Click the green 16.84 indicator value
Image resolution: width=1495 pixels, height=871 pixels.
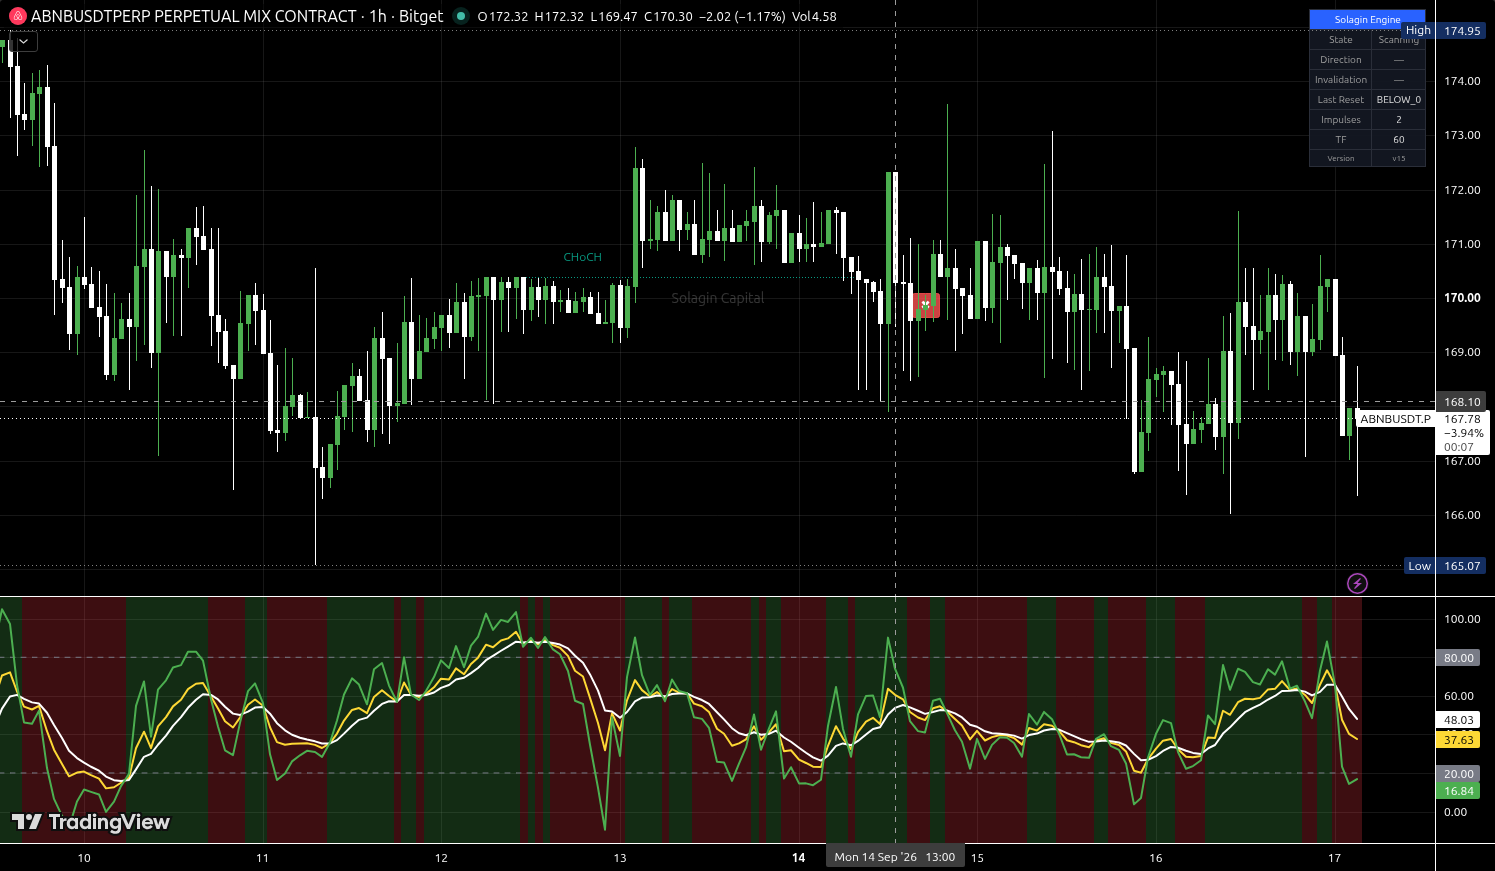pyautogui.click(x=1459, y=791)
